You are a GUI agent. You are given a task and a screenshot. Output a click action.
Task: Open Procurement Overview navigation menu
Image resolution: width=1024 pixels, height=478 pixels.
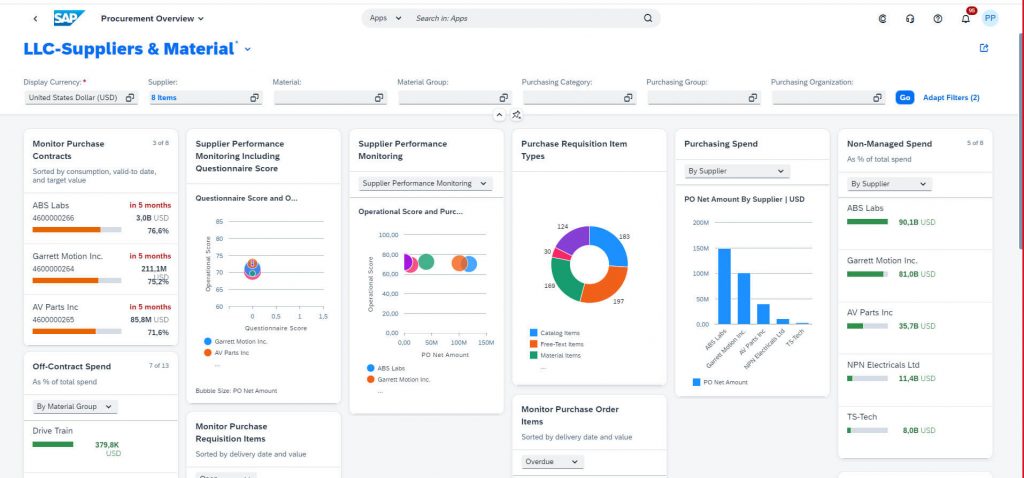point(152,18)
